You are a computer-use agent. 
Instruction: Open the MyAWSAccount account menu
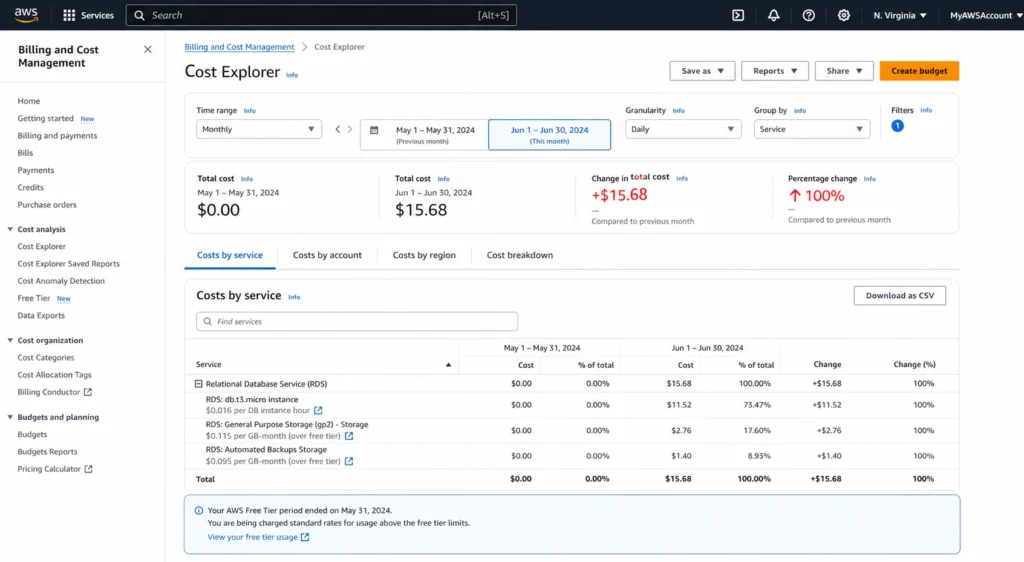[x=985, y=15]
